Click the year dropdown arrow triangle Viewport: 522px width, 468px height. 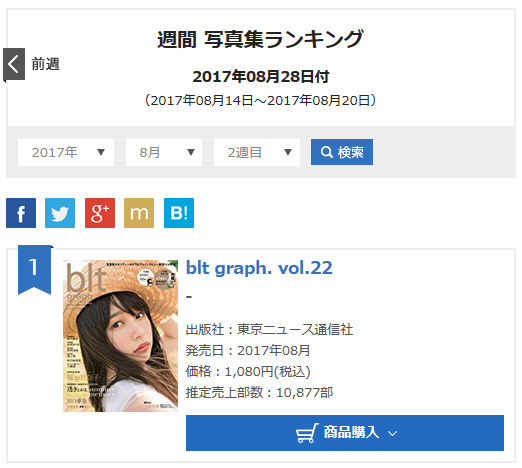click(x=101, y=152)
